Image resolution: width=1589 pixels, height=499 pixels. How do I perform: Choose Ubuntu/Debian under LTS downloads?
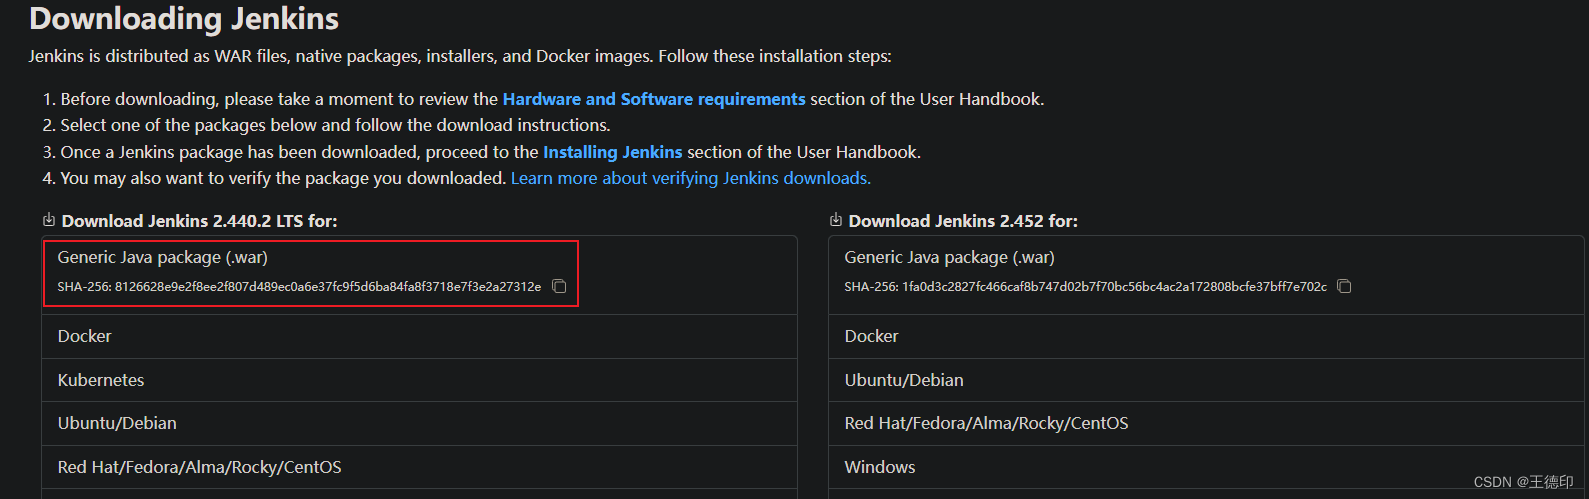click(419, 423)
